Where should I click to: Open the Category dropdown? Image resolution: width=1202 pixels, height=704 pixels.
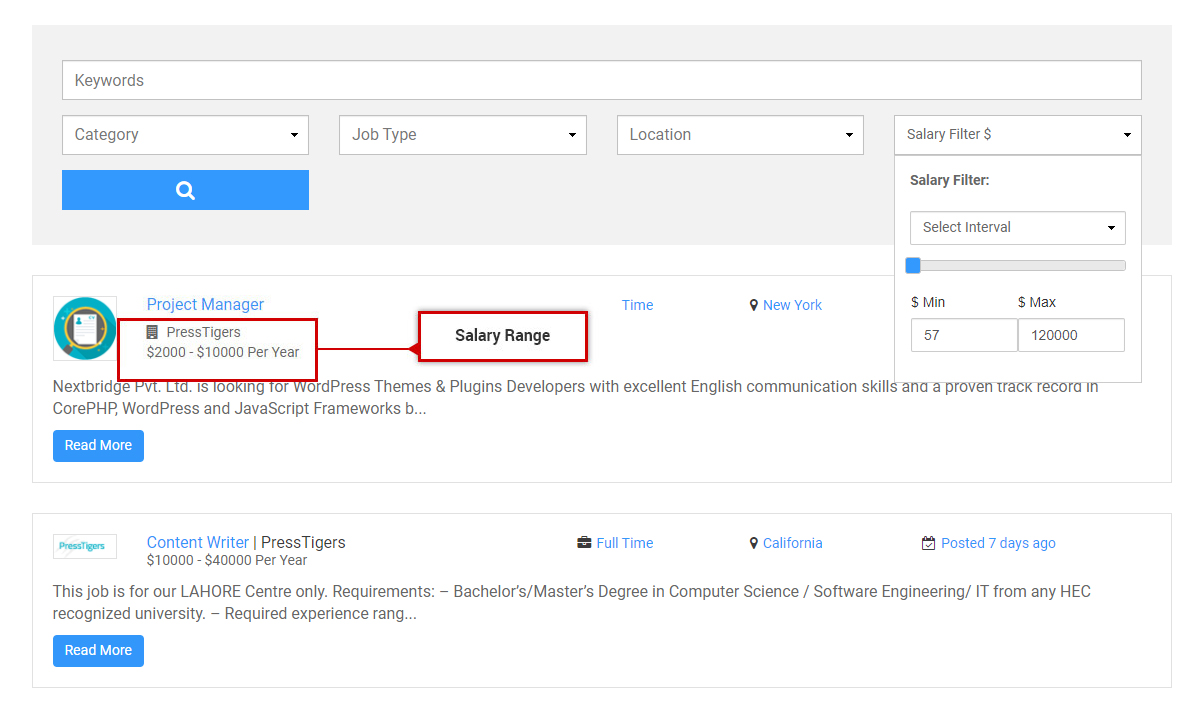(x=185, y=134)
